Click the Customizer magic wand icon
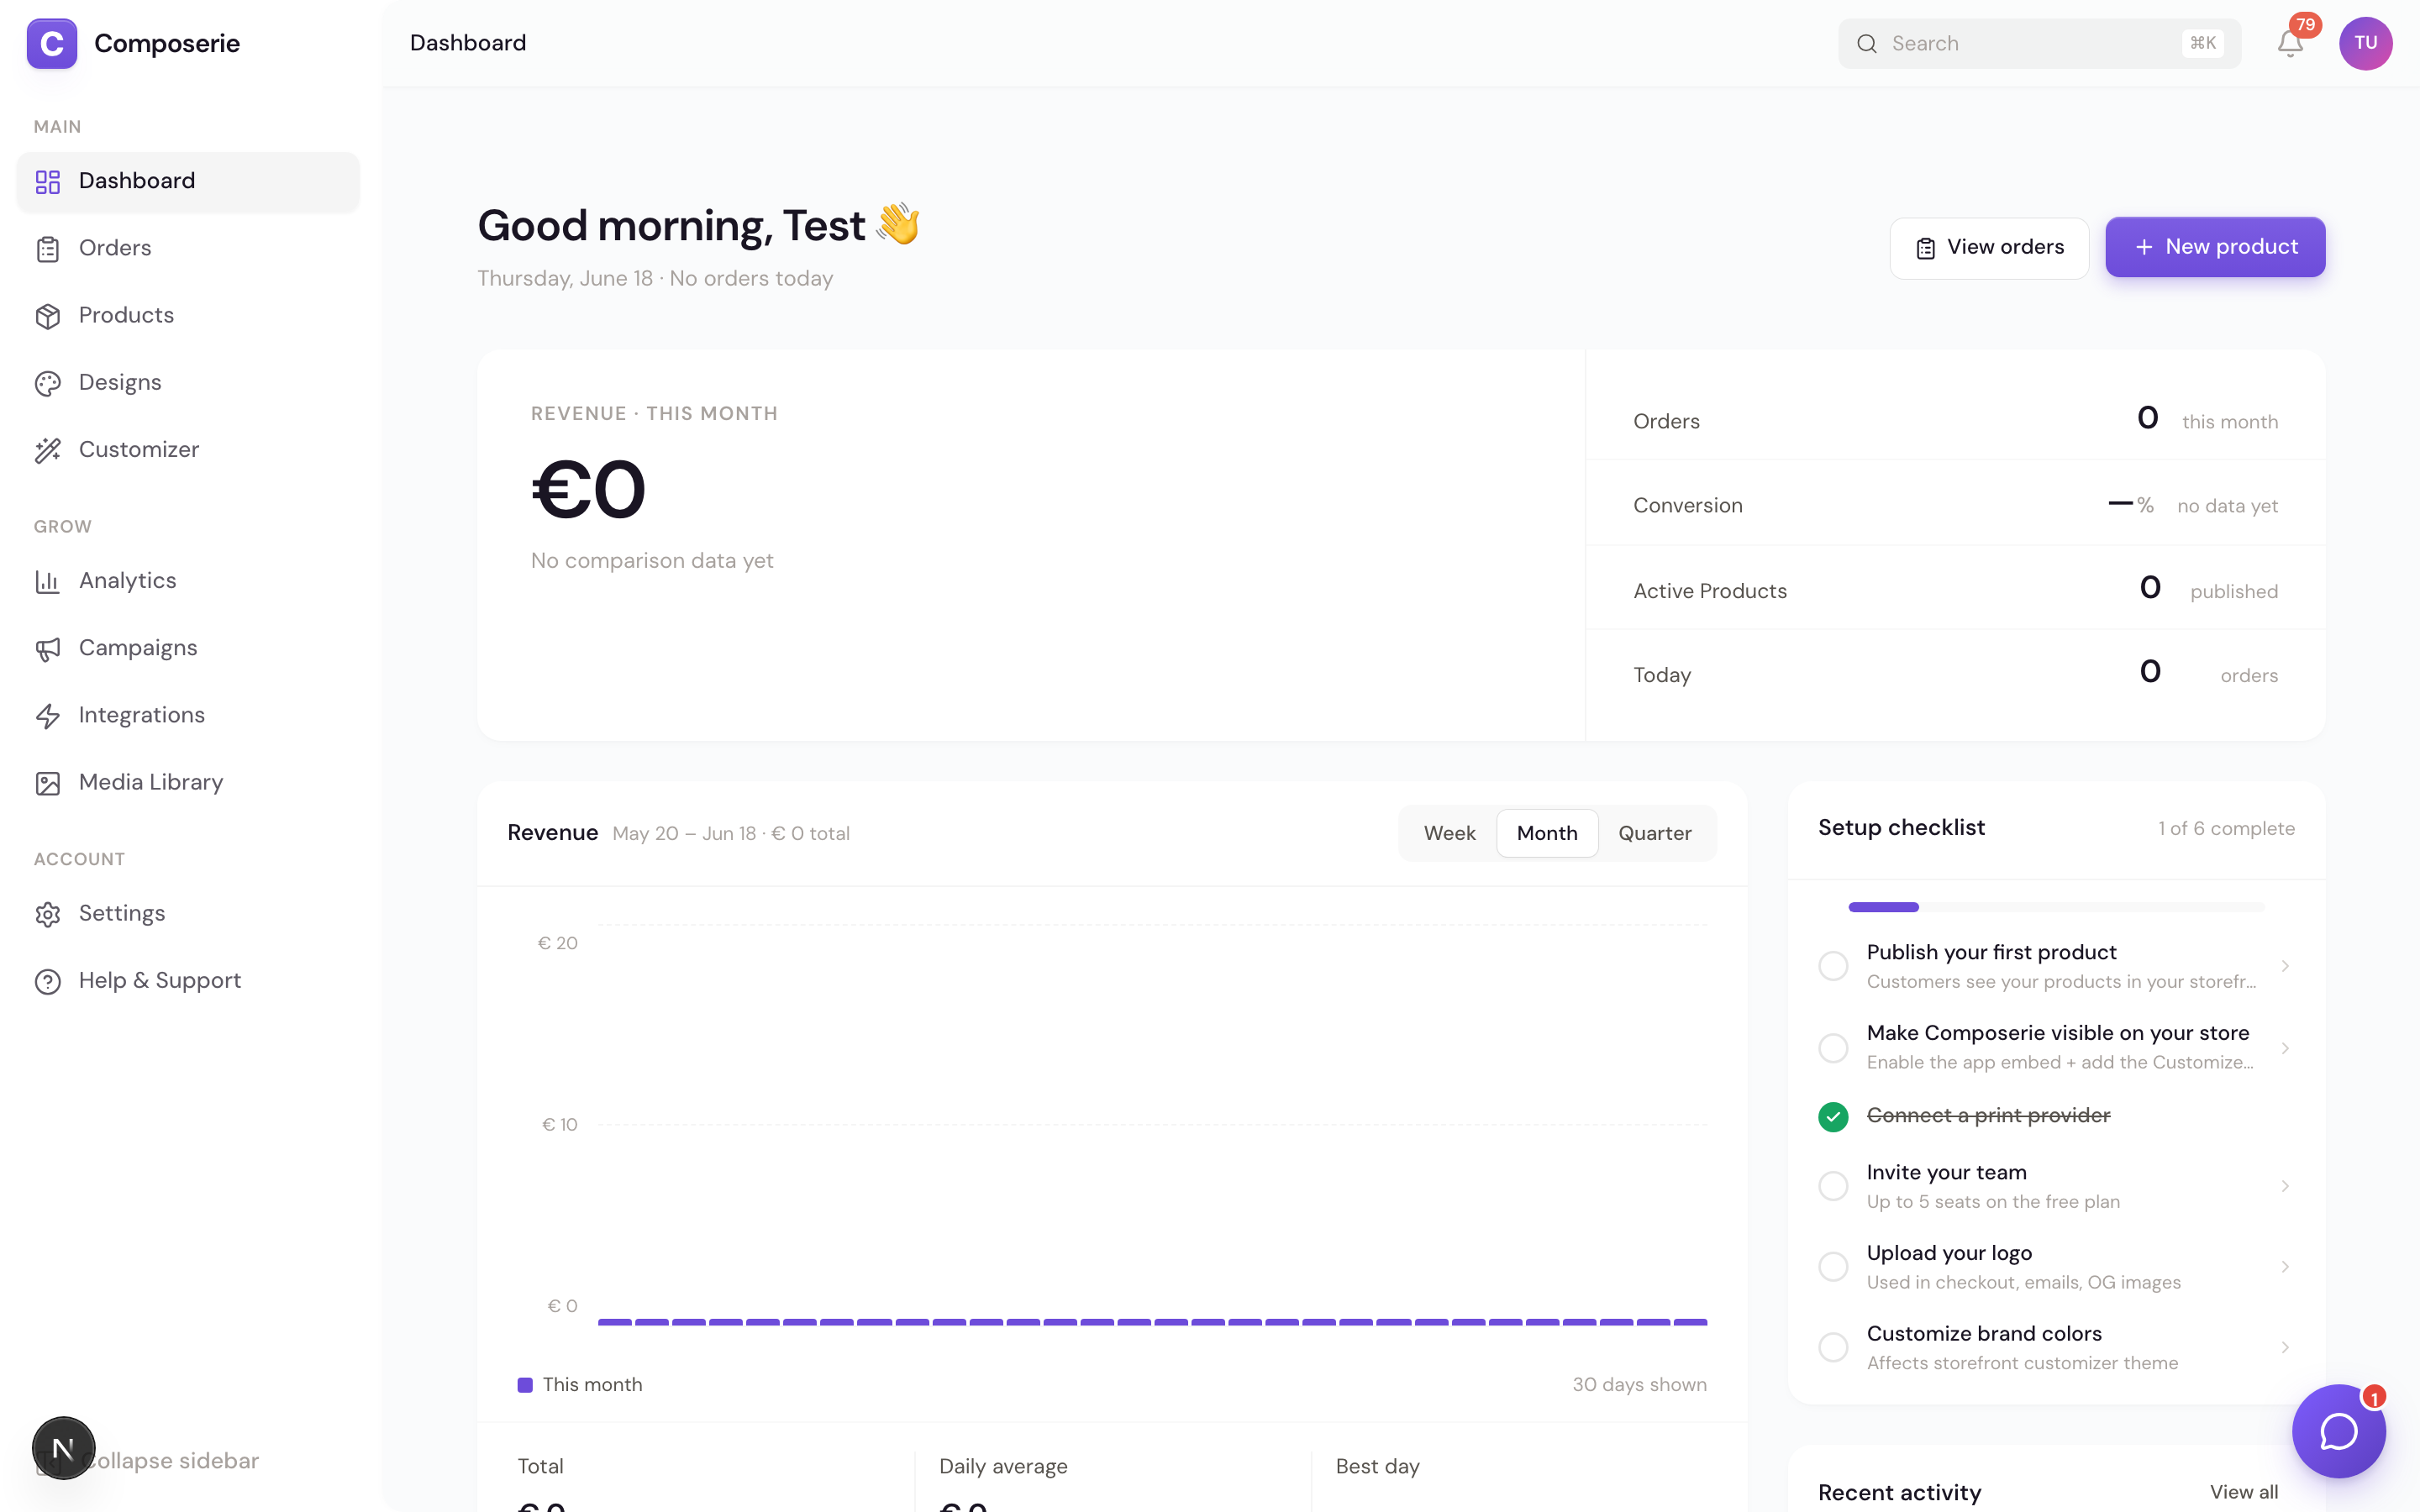The width and height of the screenshot is (2420, 1512). click(48, 450)
